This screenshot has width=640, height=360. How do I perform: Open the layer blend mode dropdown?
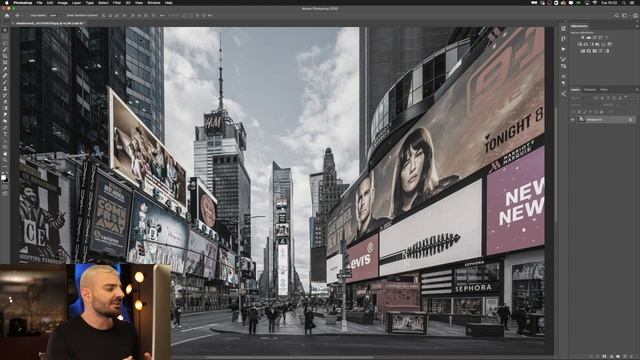point(586,105)
